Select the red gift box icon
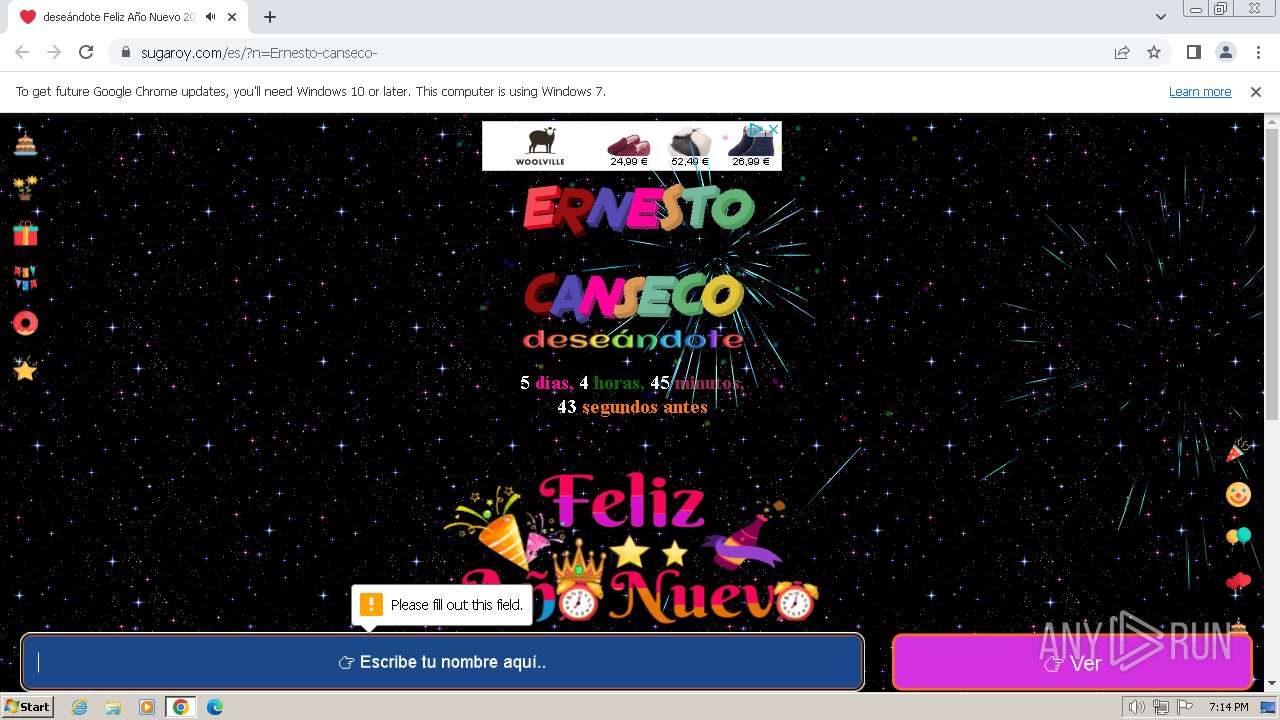The height and width of the screenshot is (720, 1280). click(x=25, y=233)
